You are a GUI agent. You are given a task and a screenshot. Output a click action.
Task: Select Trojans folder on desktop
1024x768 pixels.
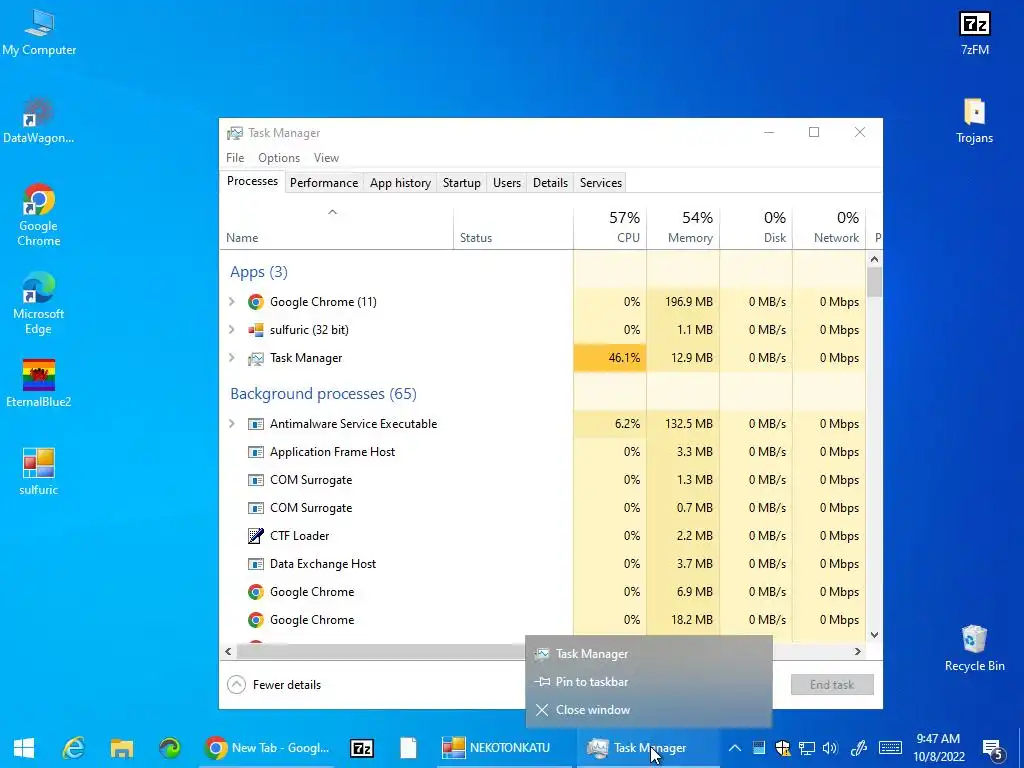[x=974, y=121]
